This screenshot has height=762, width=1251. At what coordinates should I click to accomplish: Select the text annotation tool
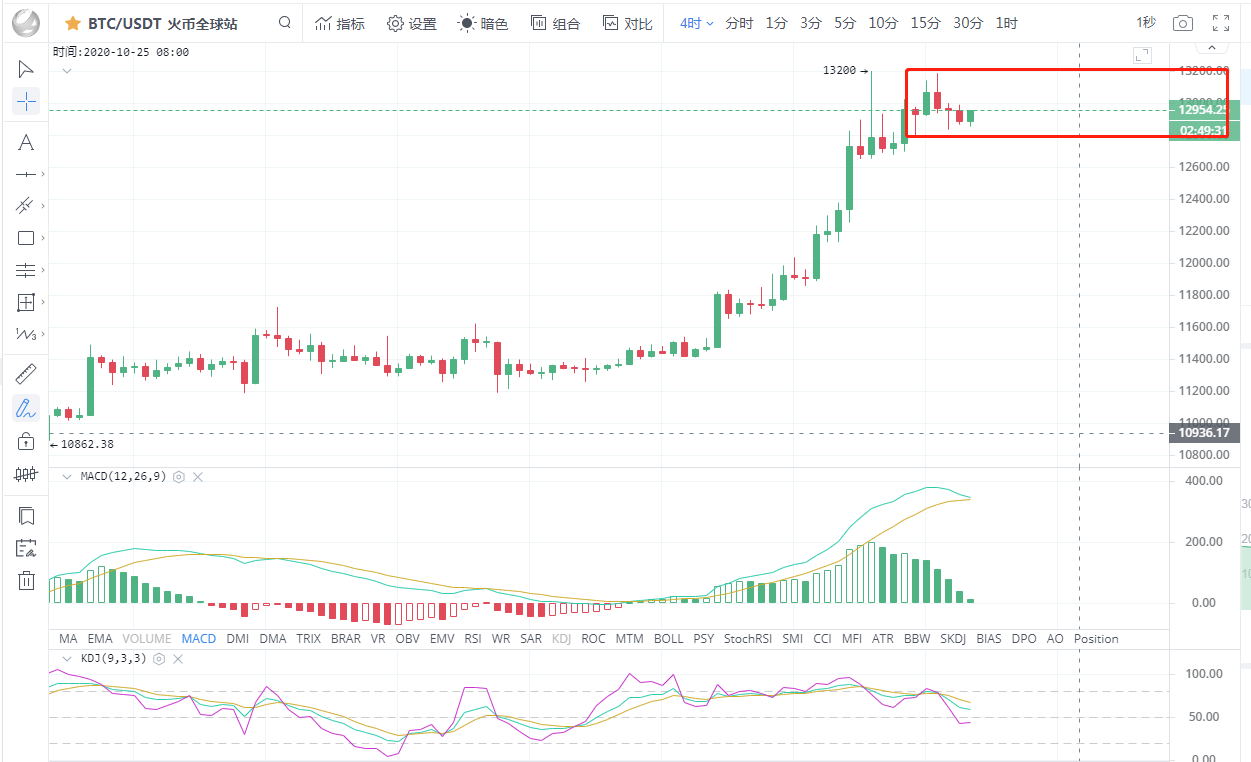click(26, 143)
